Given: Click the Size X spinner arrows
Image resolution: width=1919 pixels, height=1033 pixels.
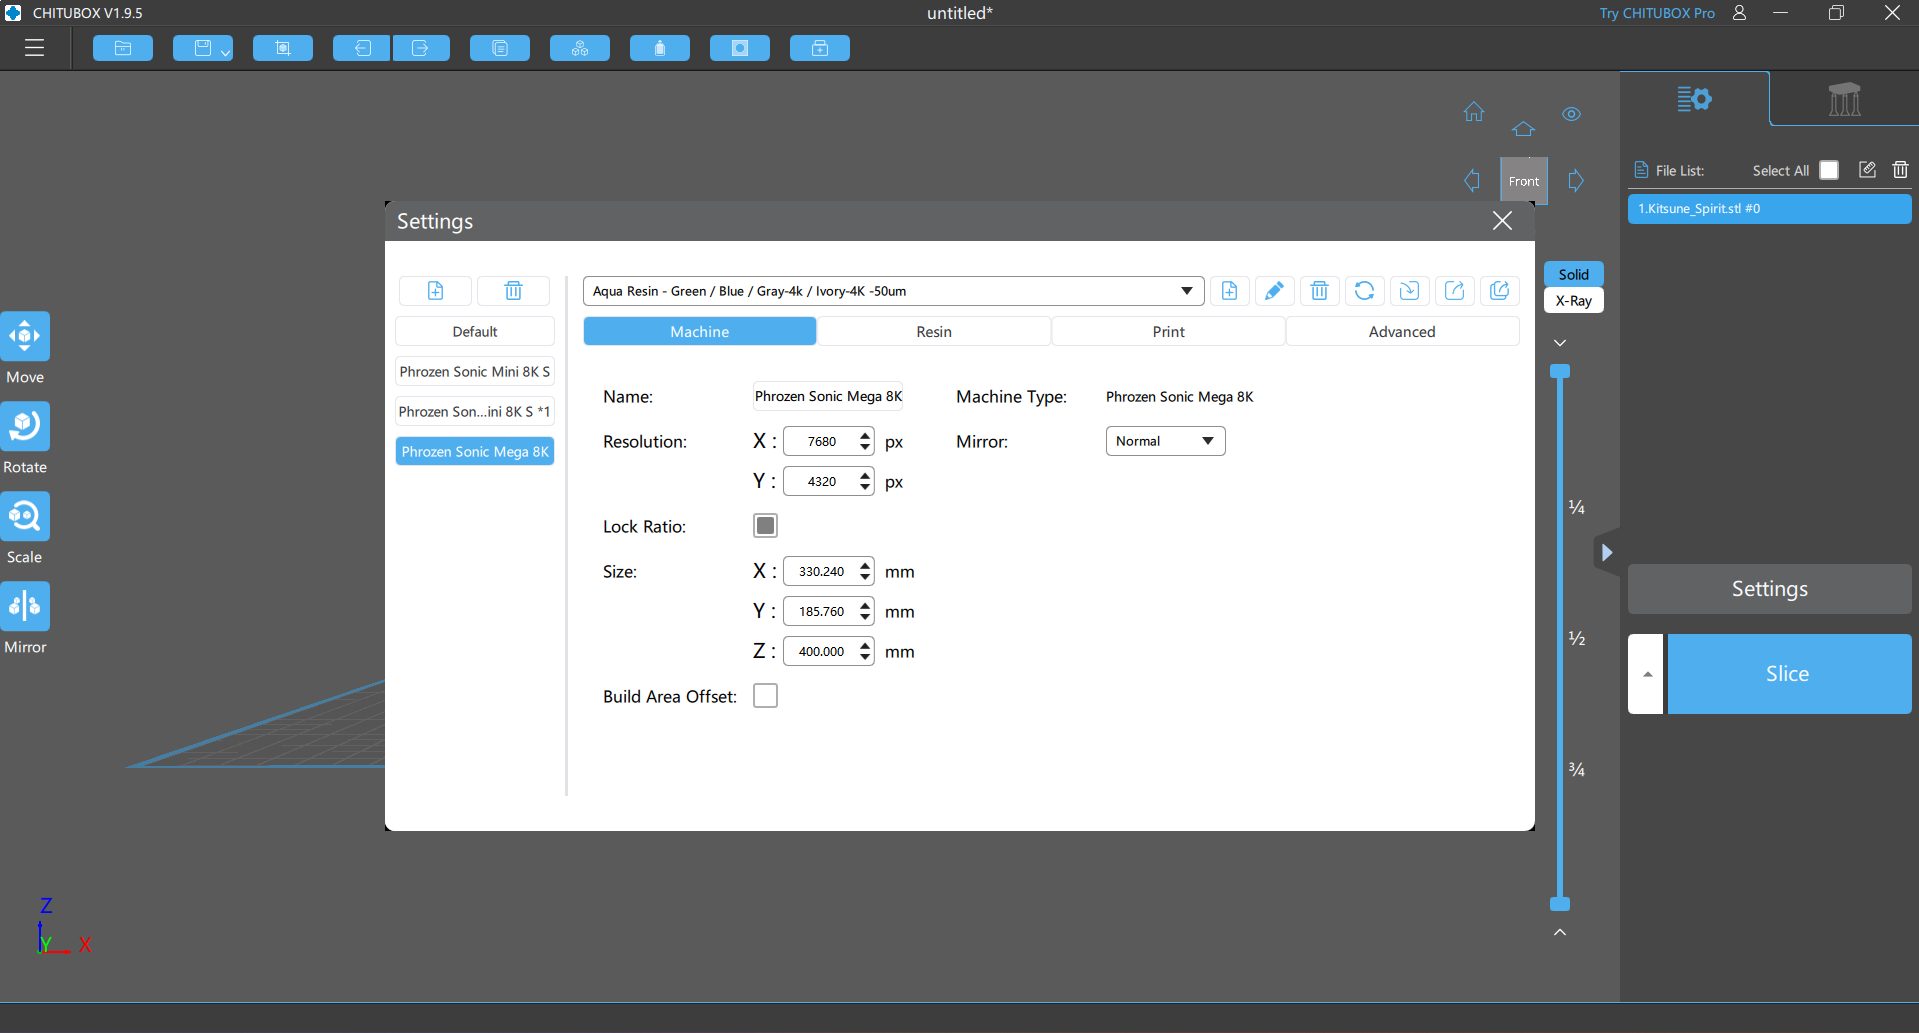Looking at the screenshot, I should click(x=865, y=571).
